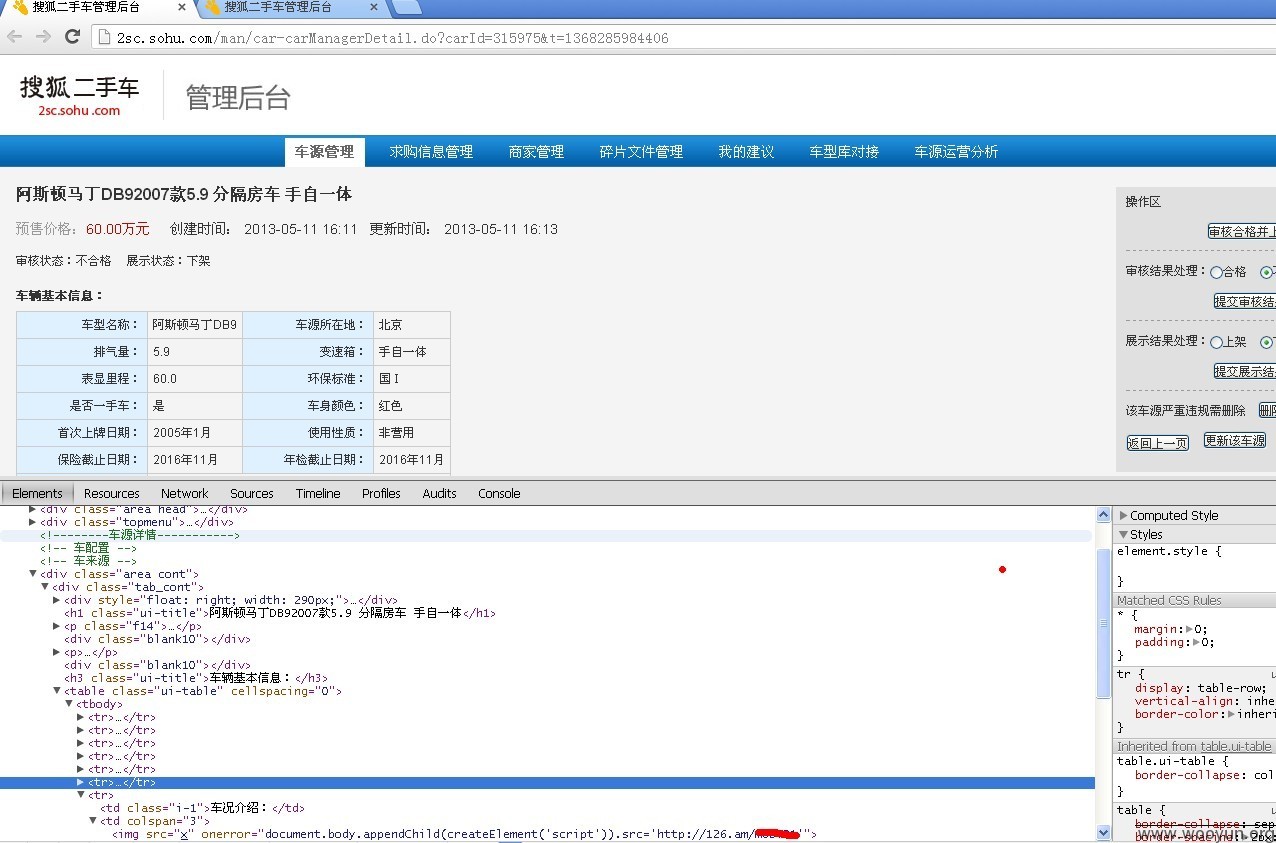Image resolution: width=1276 pixels, height=843 pixels.
Task: Expand the p class="f14" node
Action: pyautogui.click(x=57, y=626)
